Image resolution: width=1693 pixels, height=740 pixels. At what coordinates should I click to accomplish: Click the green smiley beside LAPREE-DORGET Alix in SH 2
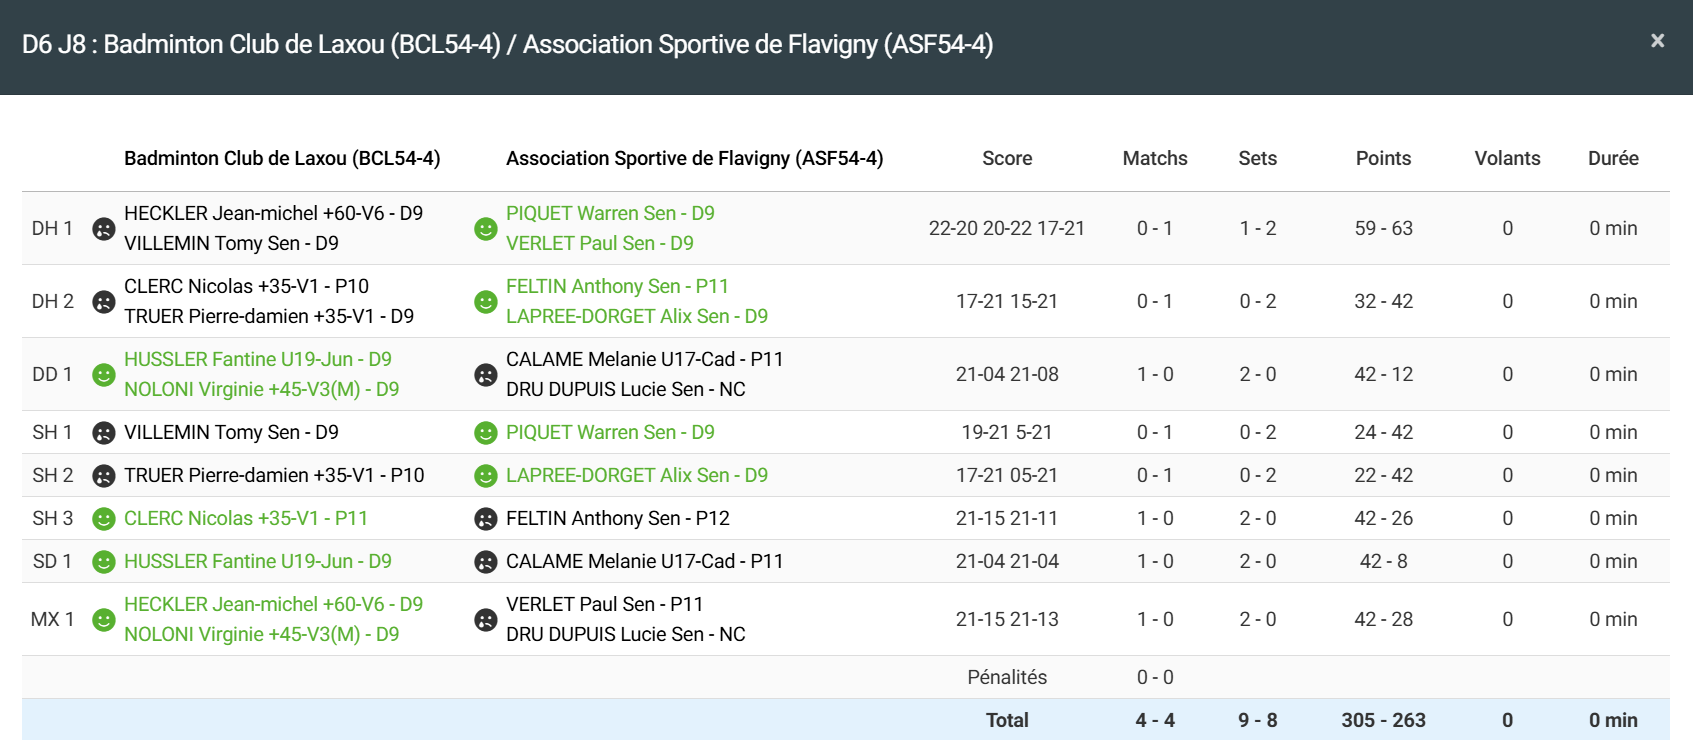(486, 476)
